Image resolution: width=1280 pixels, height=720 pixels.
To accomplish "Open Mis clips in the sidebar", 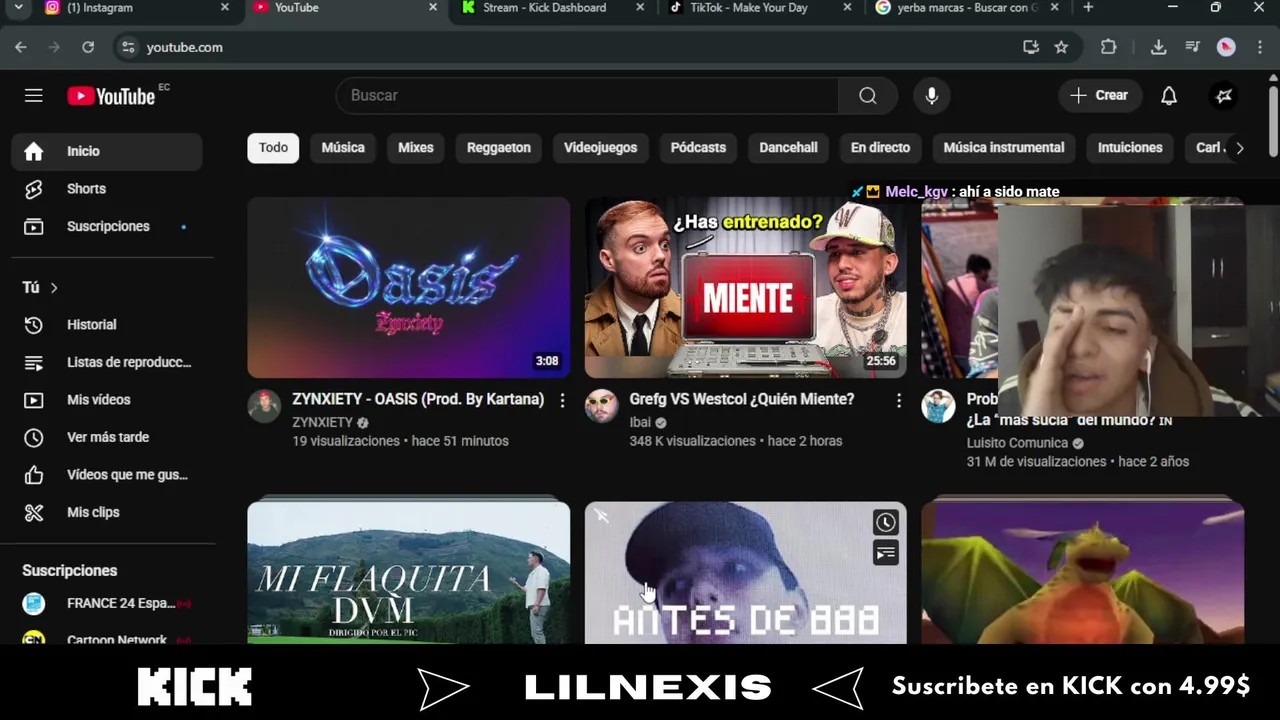I will pos(107,512).
